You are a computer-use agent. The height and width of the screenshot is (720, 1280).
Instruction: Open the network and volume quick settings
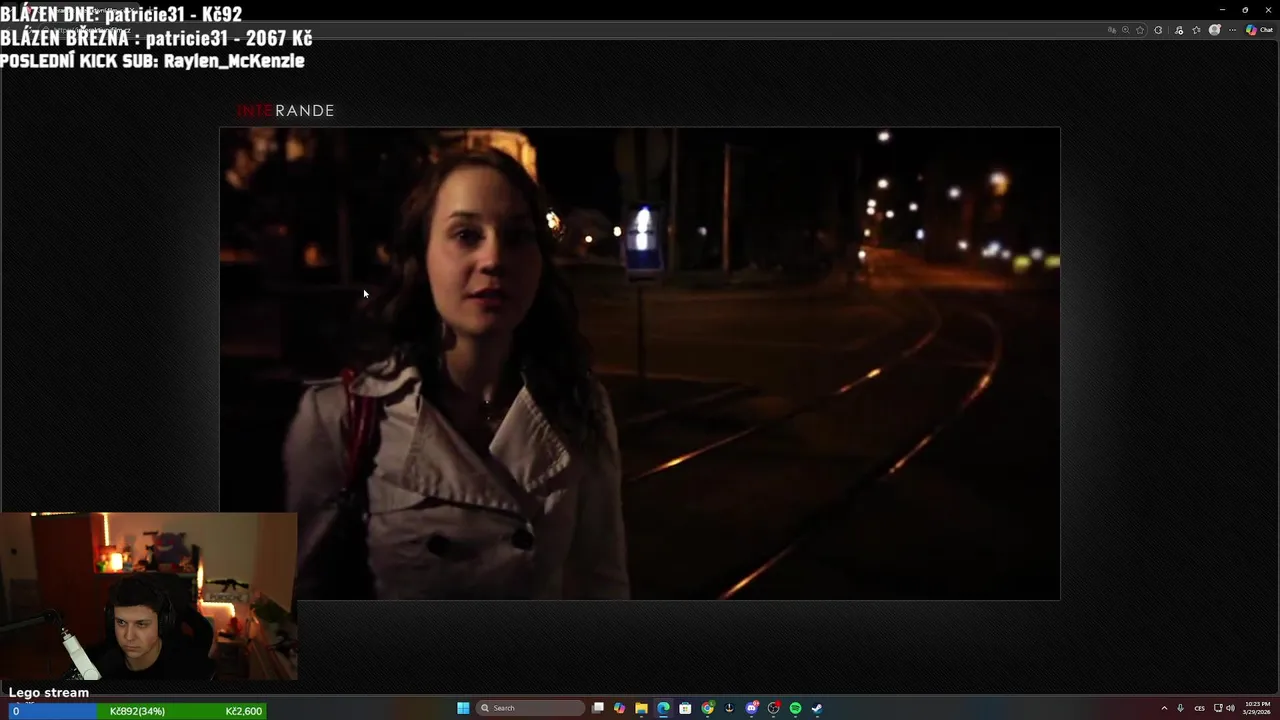pos(1224,708)
